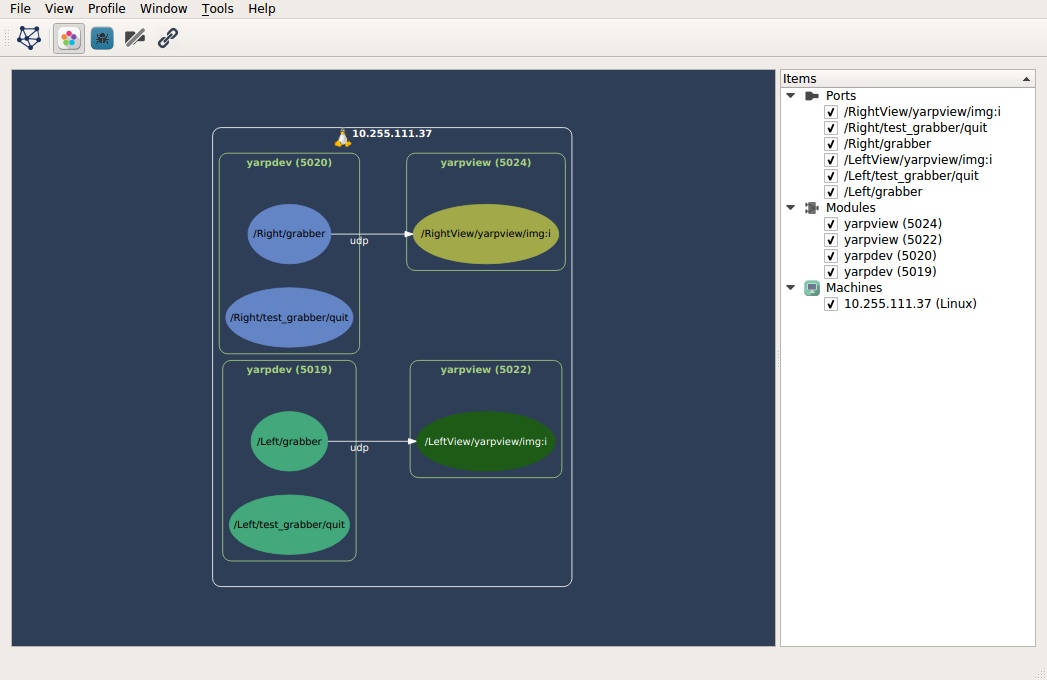Uncheck the /Right/grabber port checkbox
Screen dimensions: 1047x680
(x=831, y=144)
